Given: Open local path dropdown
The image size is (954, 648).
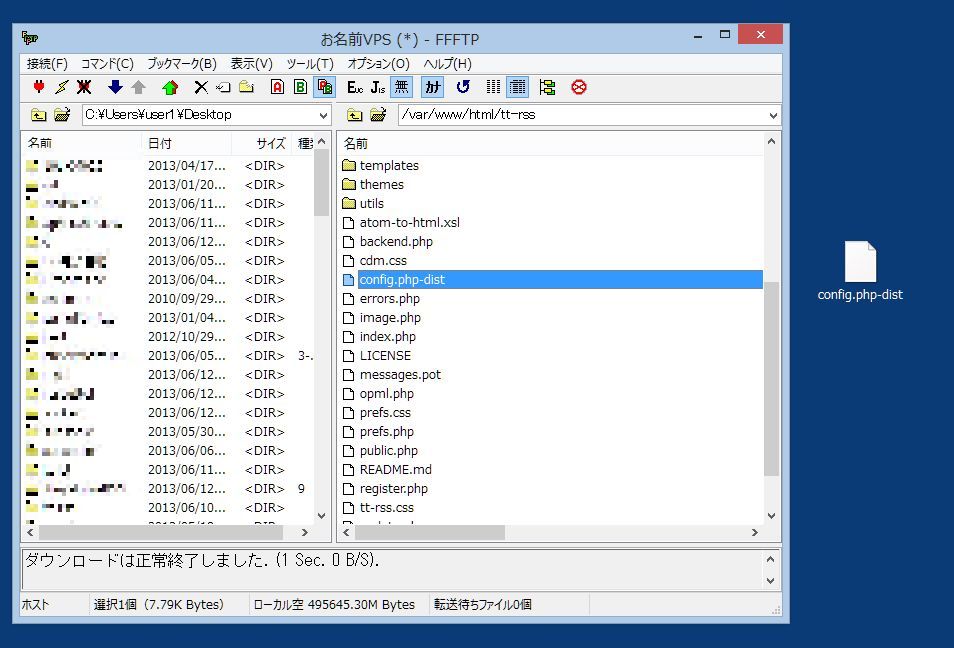Looking at the screenshot, I should coord(323,115).
